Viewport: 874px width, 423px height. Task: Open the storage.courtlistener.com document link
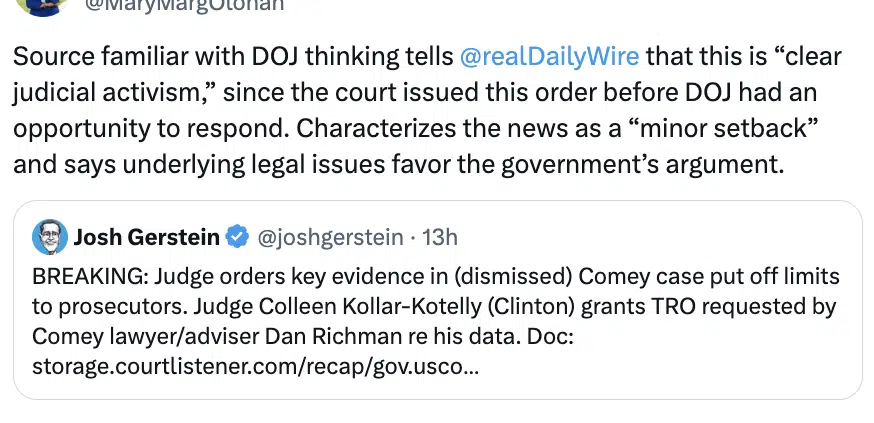[256, 365]
